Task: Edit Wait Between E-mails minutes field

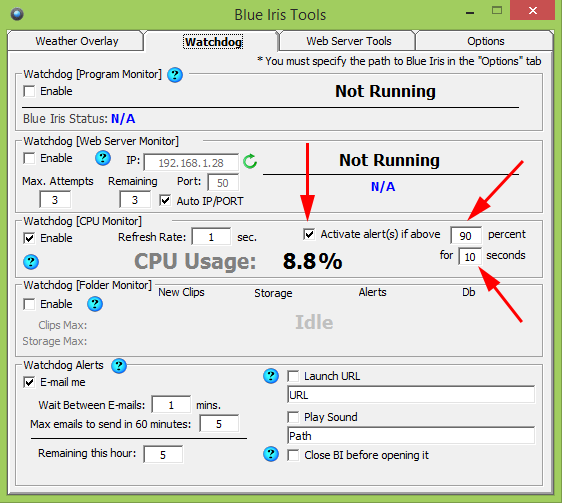Action: (x=171, y=405)
